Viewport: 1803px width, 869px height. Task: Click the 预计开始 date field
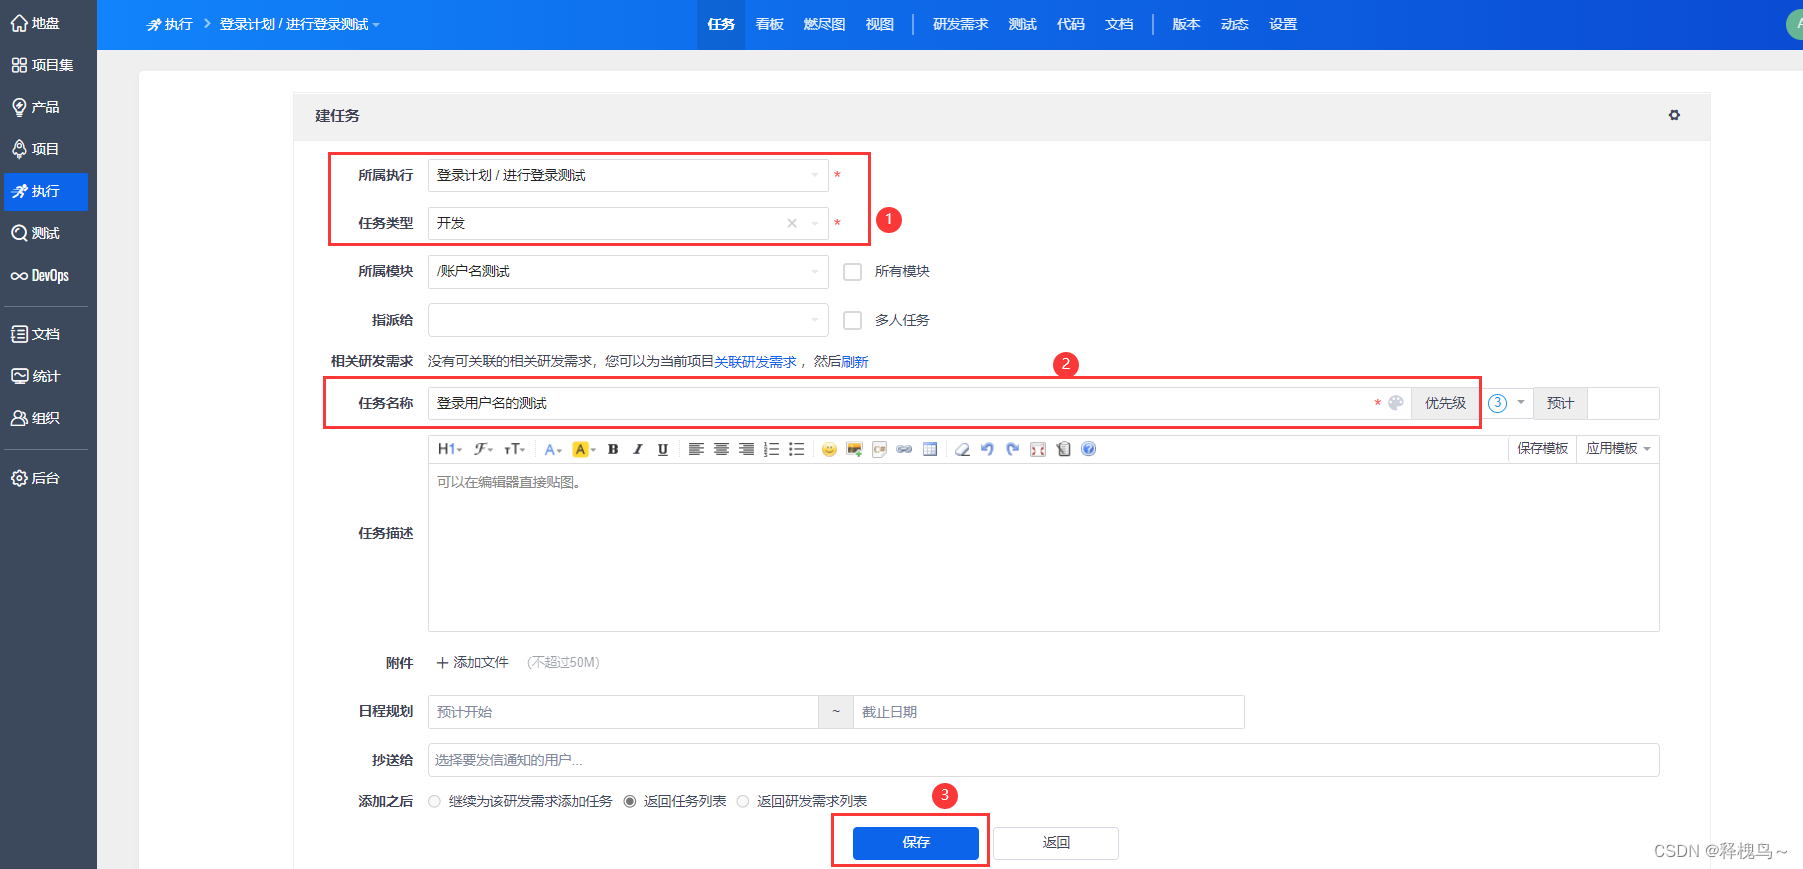tap(623, 712)
